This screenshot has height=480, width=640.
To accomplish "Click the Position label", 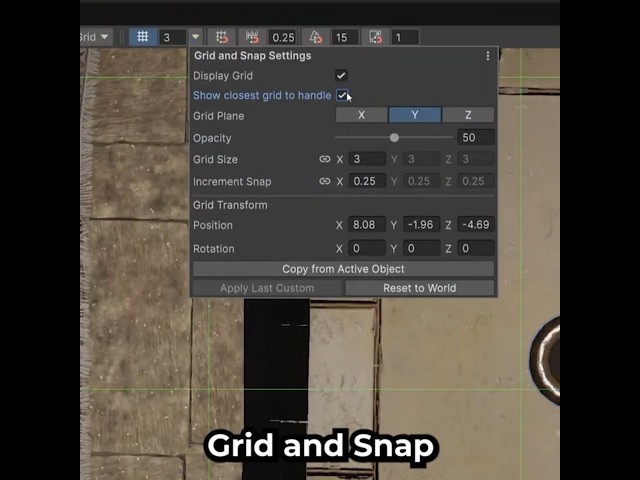I will pos(213,225).
